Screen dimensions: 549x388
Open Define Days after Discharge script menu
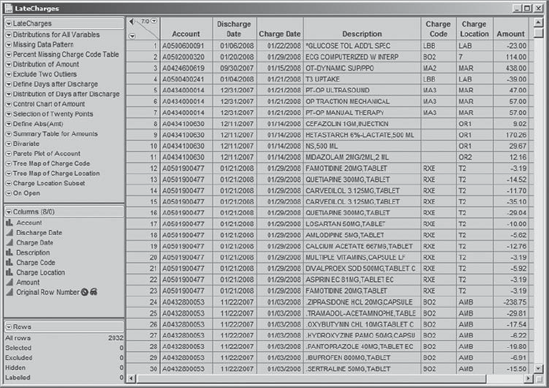(9, 84)
